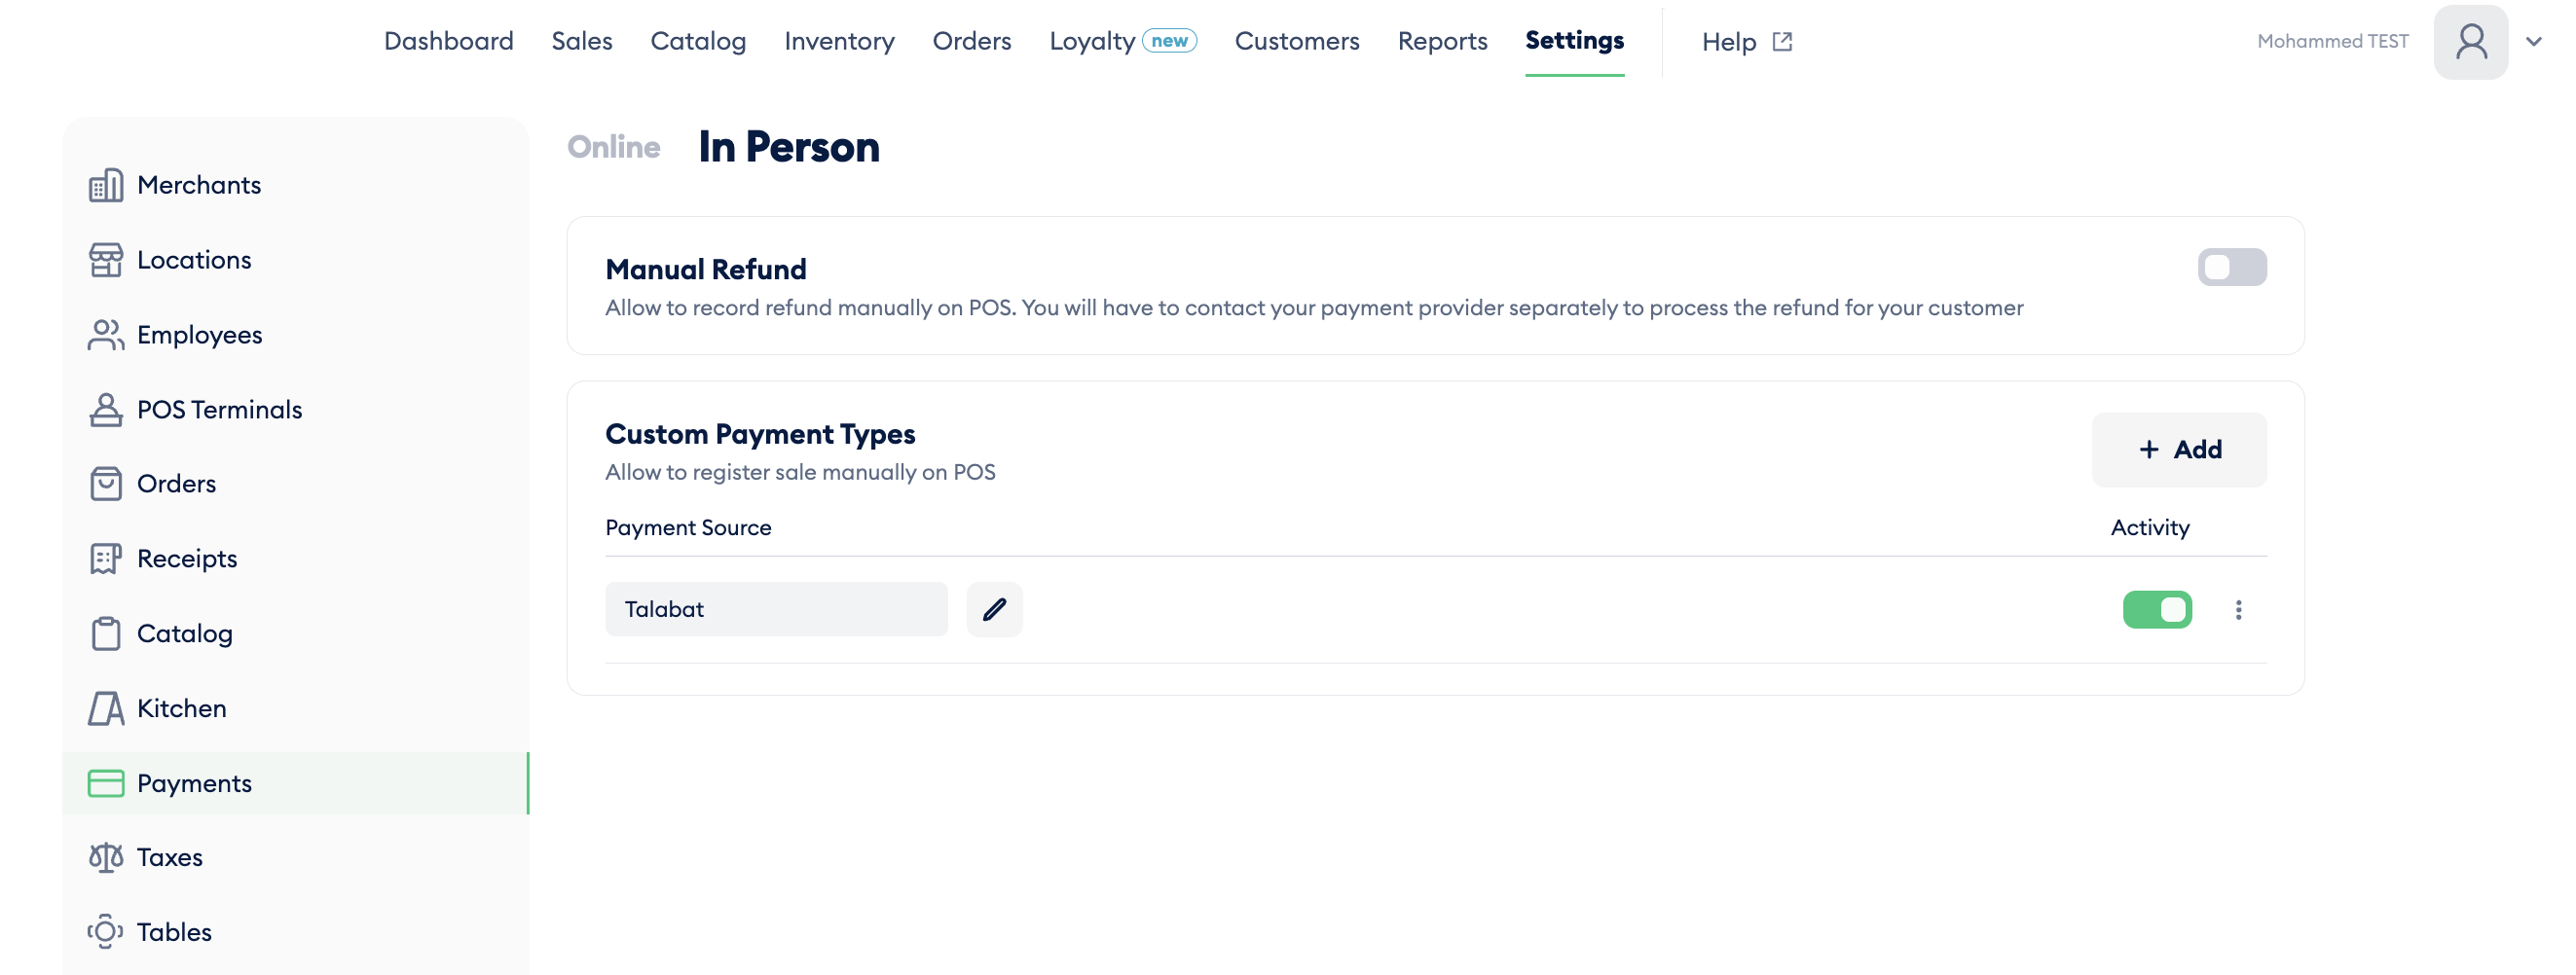
Task: Click the Talabat payment source field
Action: coord(776,609)
